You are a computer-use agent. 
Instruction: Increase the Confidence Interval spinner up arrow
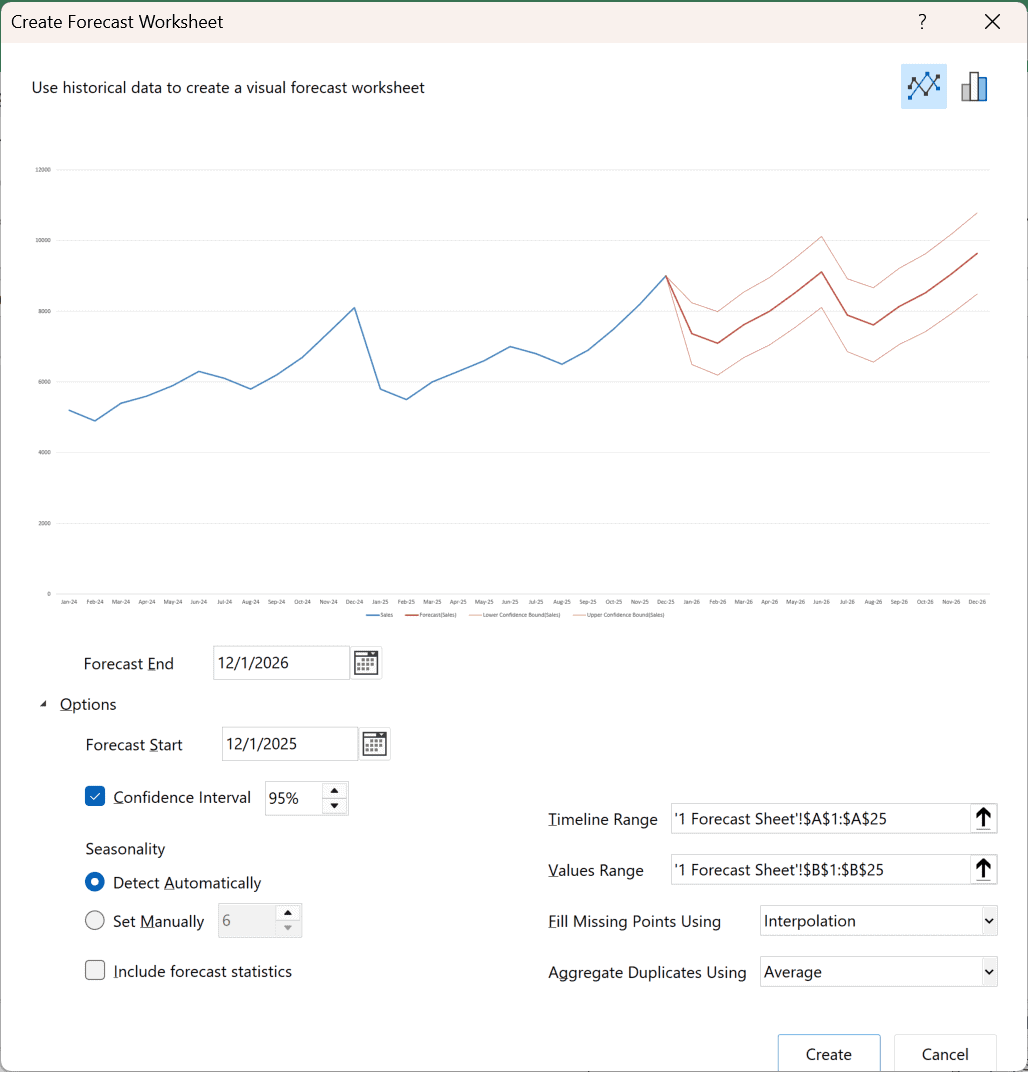pos(334,790)
